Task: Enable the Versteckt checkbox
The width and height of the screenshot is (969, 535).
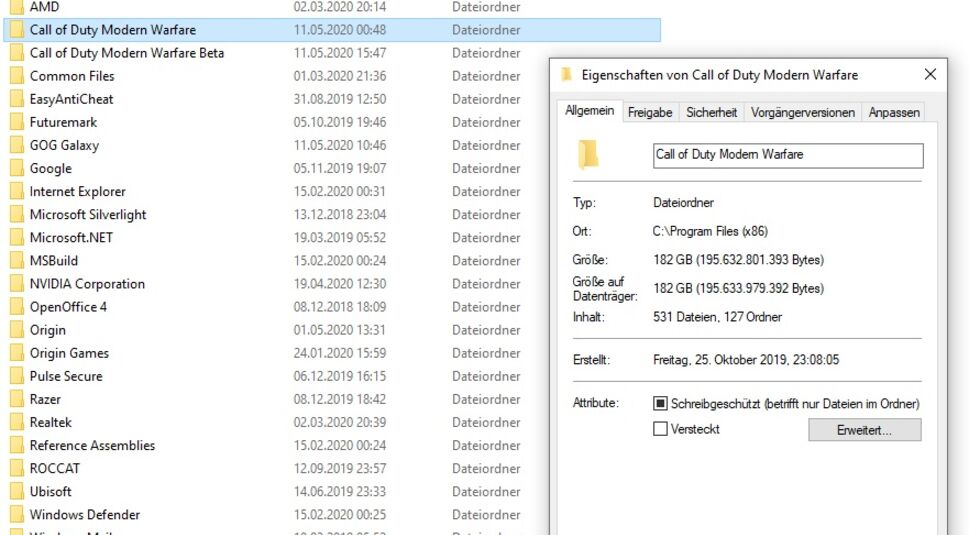Action: (660, 429)
